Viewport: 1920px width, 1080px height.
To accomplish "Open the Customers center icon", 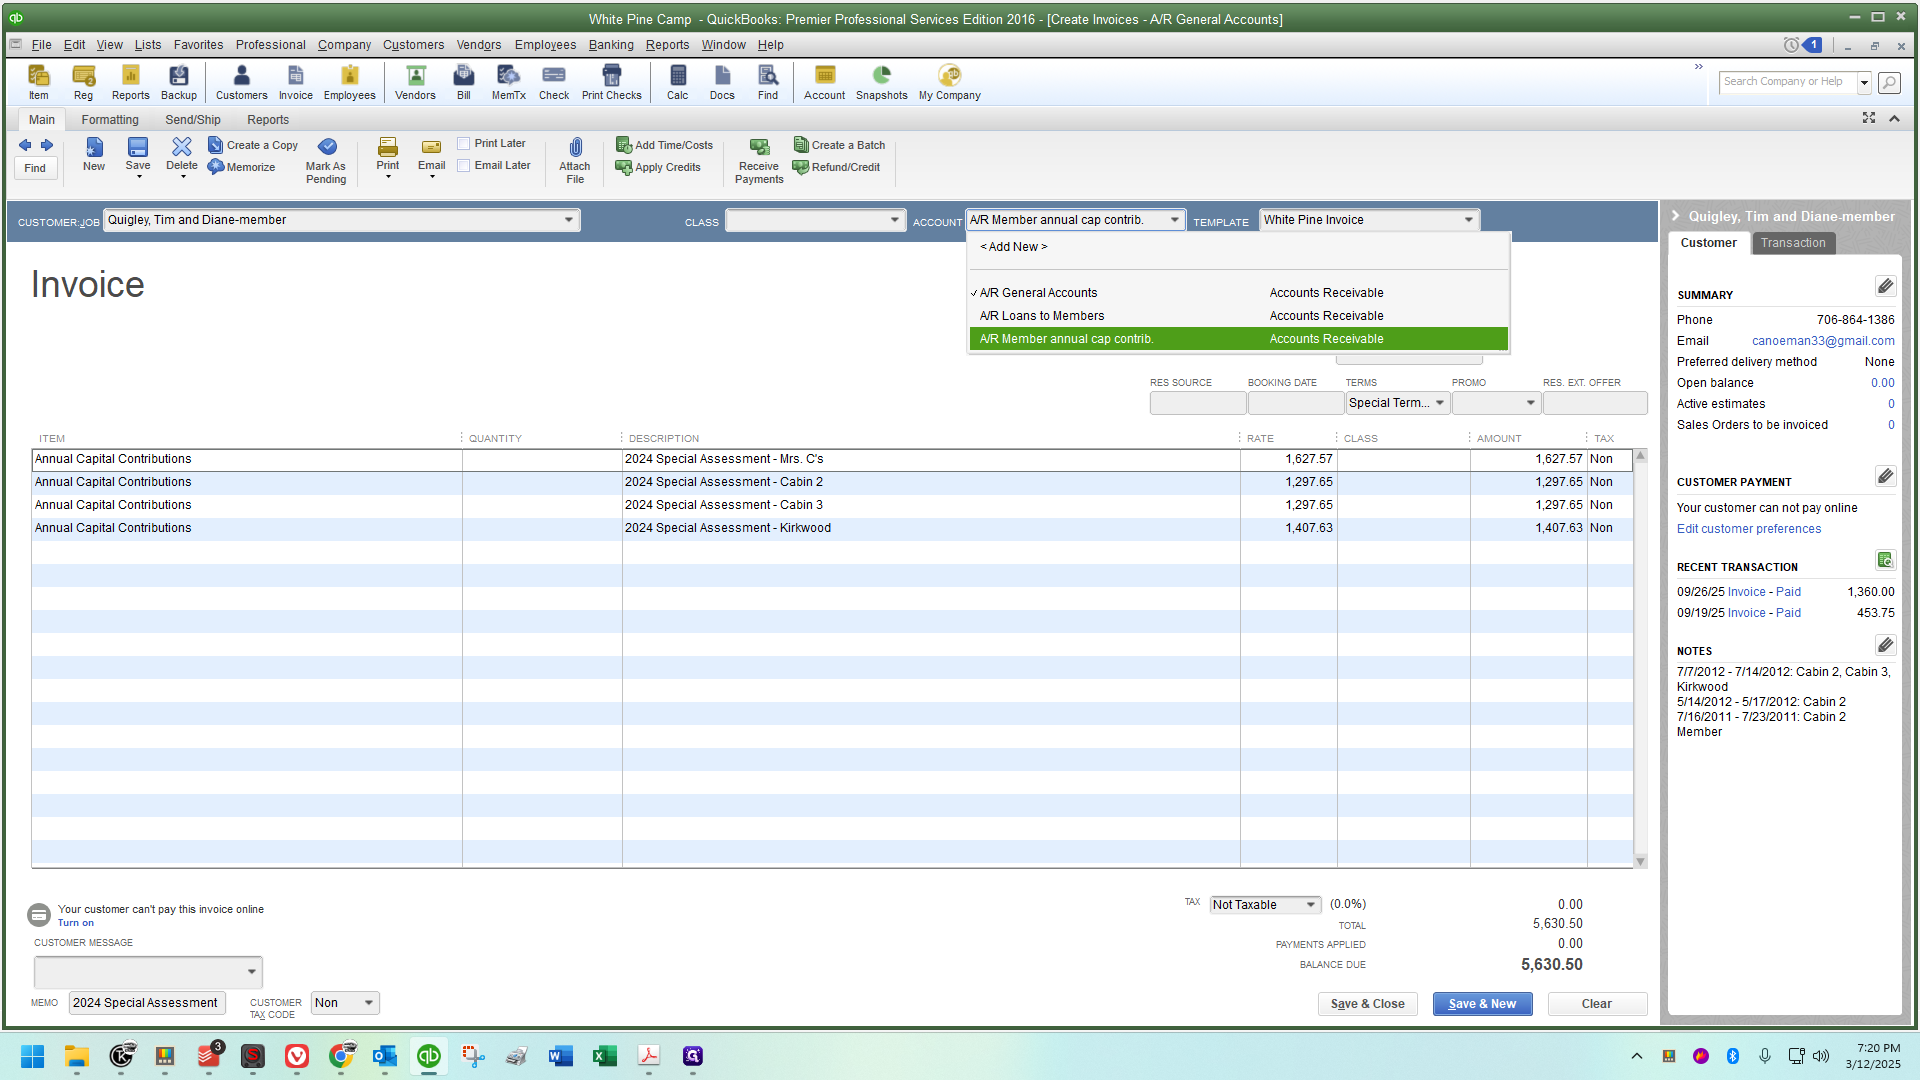I will pyautogui.click(x=241, y=82).
